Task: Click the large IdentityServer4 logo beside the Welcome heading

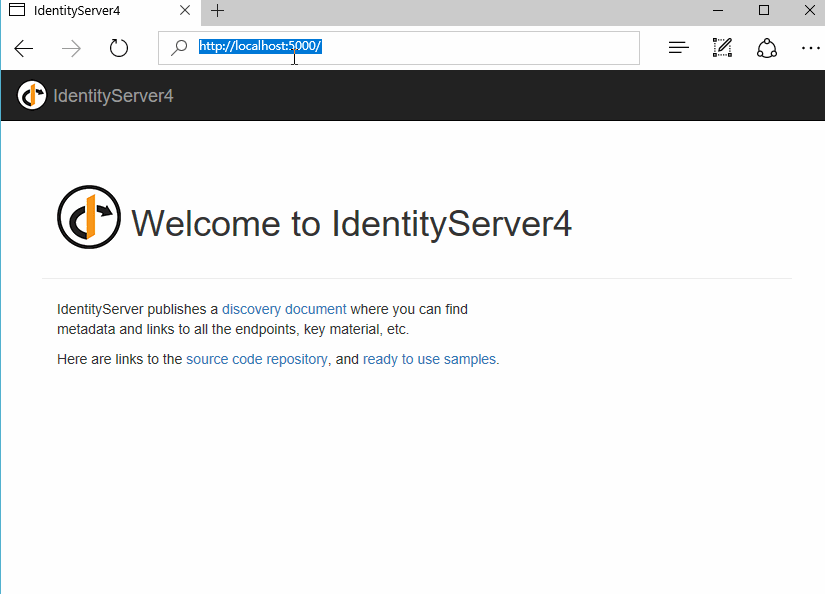Action: point(89,217)
